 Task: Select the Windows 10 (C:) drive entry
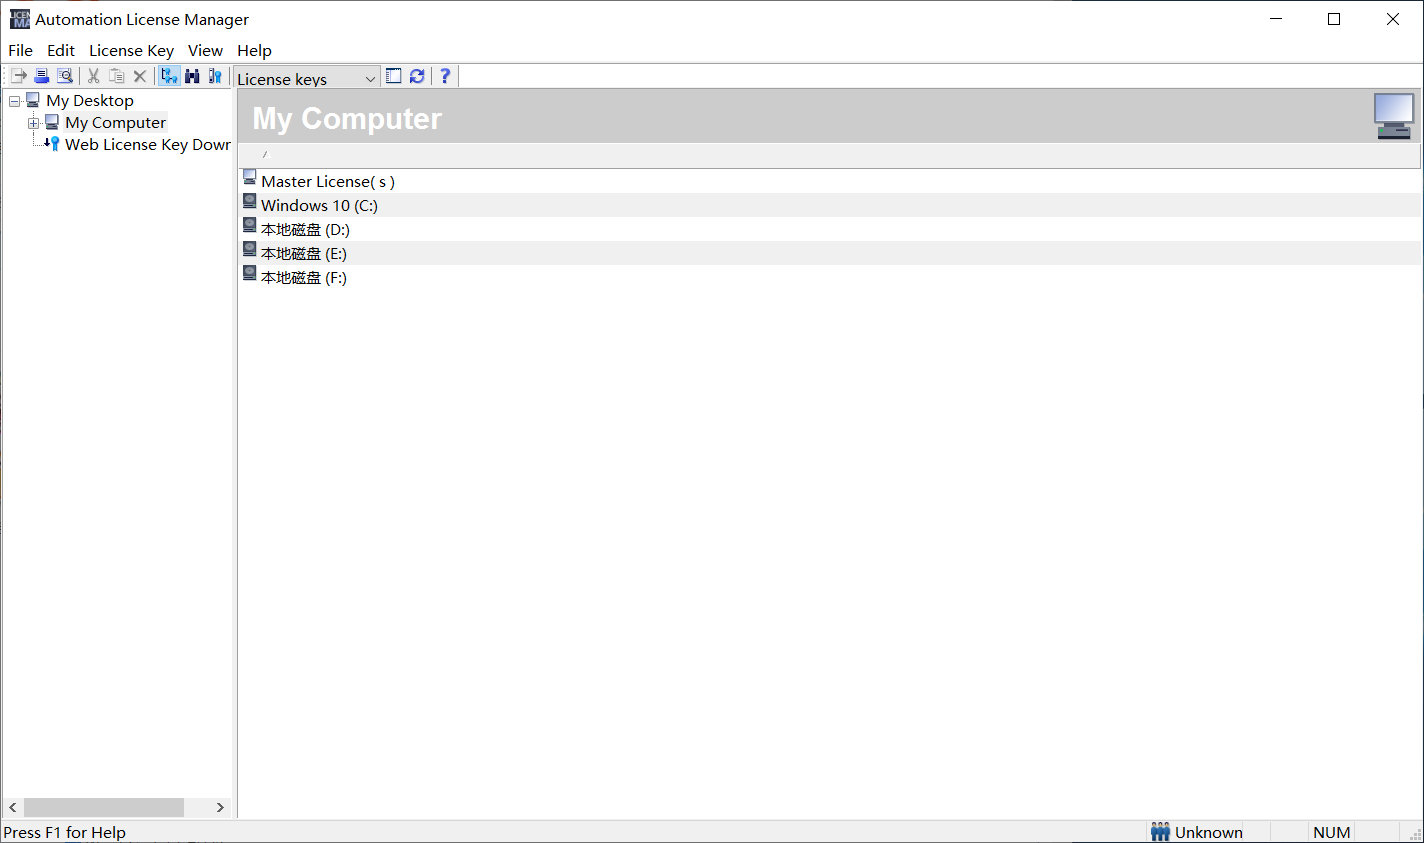click(x=319, y=205)
